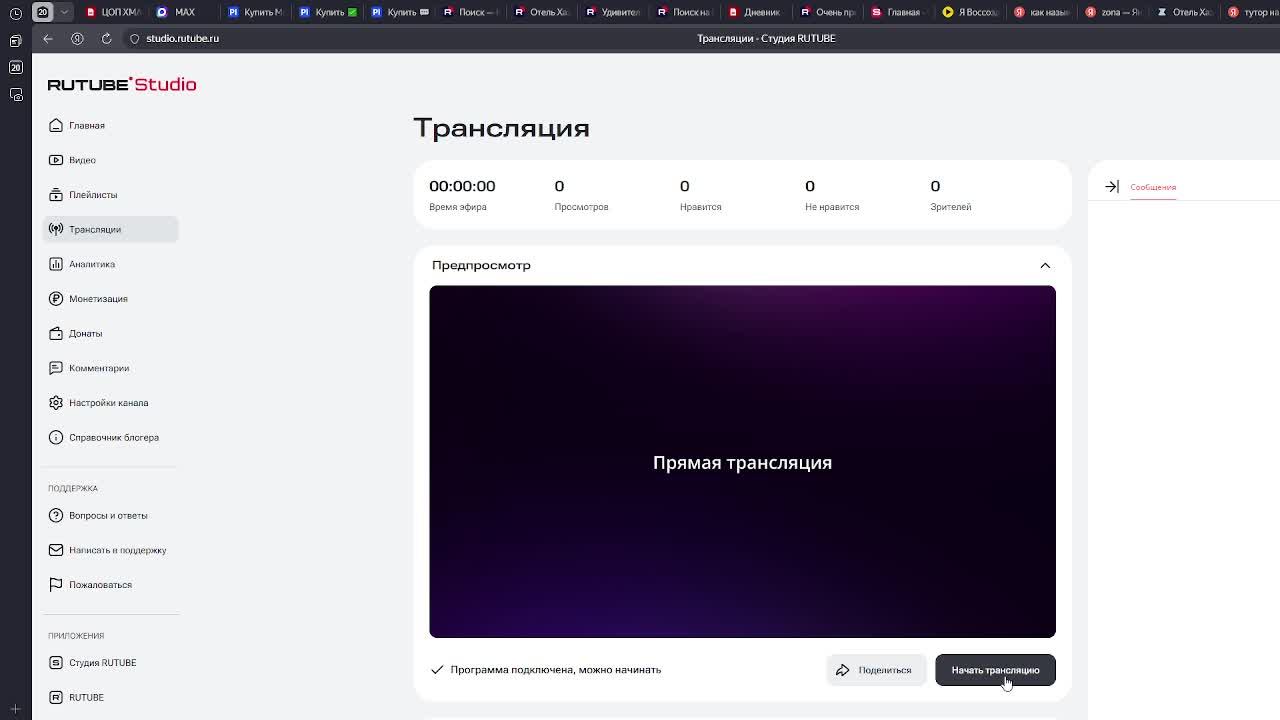Image resolution: width=1280 pixels, height=720 pixels.
Task: Click the Видео sidebar icon
Action: pos(56,160)
